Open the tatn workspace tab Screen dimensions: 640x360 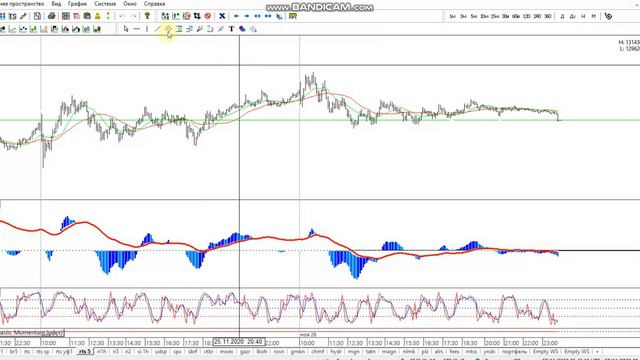point(371,351)
